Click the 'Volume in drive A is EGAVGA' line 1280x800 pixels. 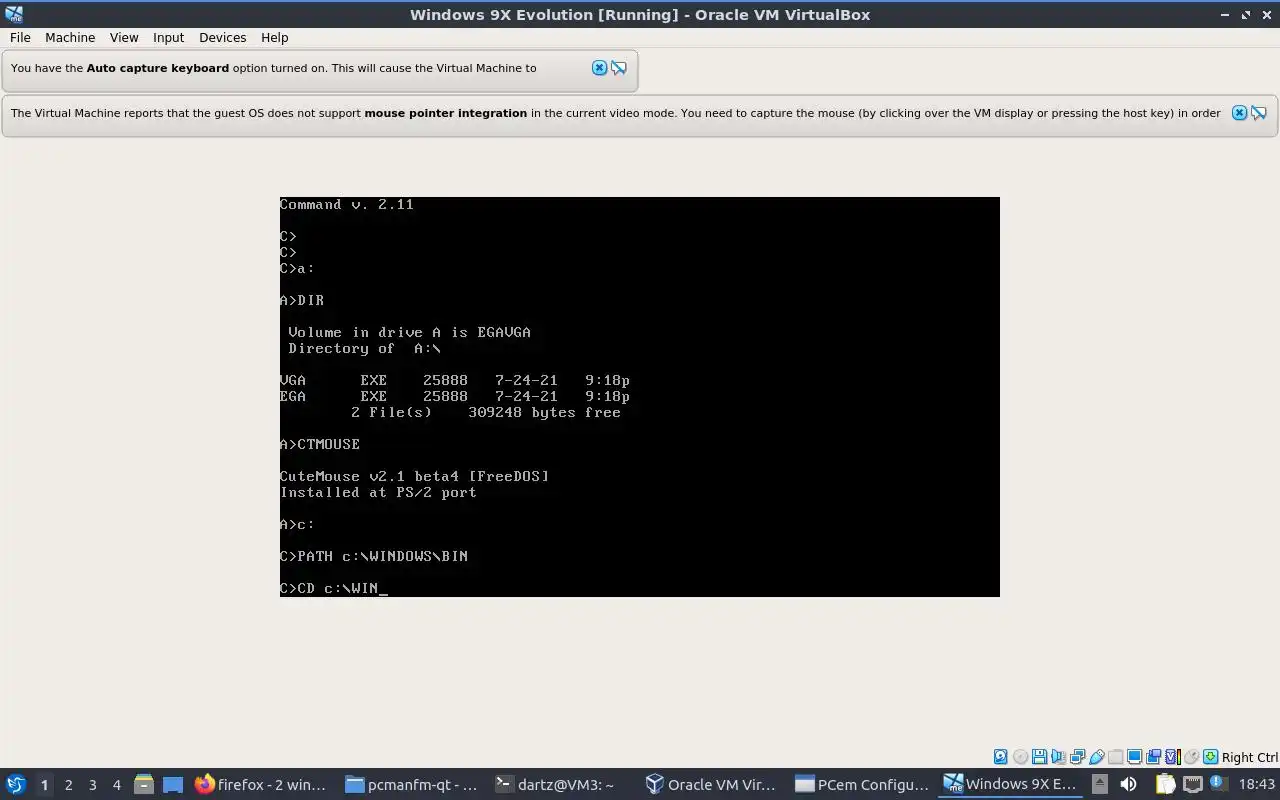[x=410, y=332]
